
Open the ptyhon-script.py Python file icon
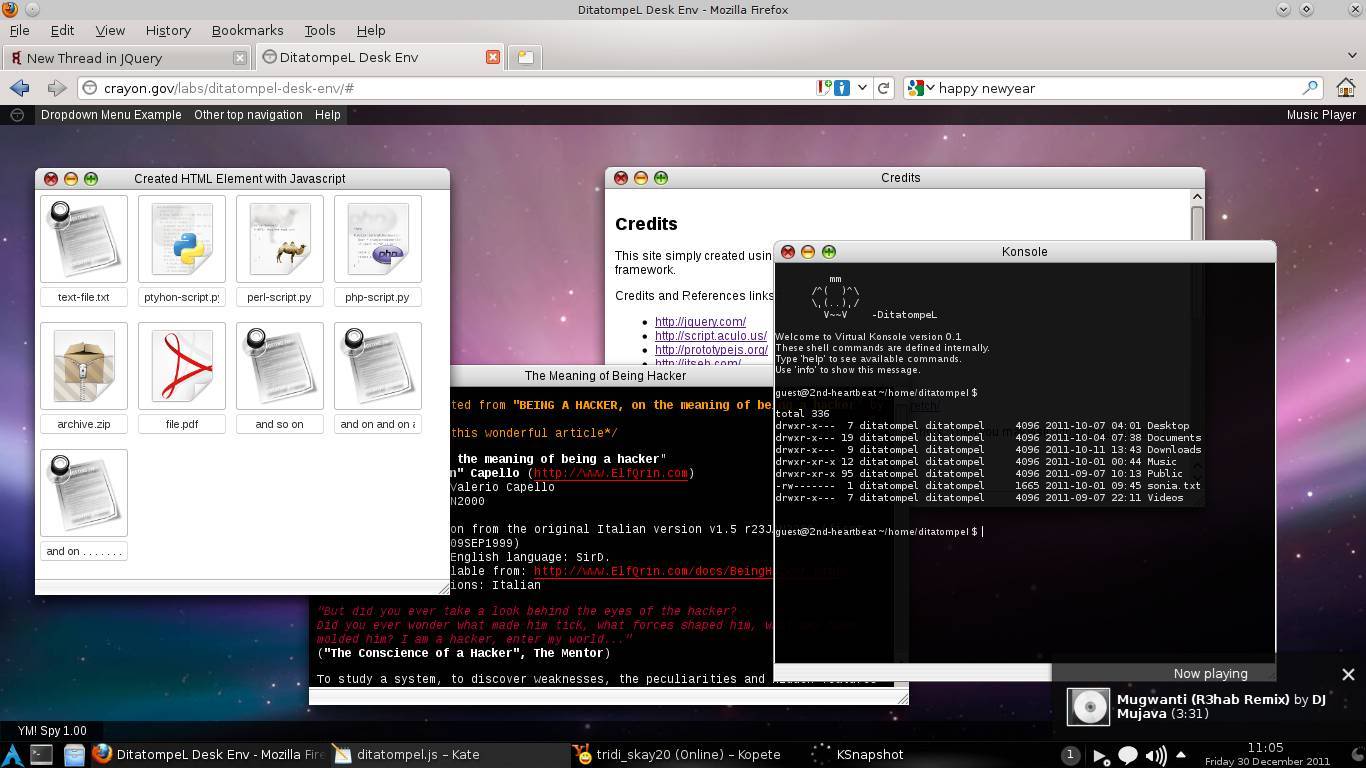click(182, 240)
